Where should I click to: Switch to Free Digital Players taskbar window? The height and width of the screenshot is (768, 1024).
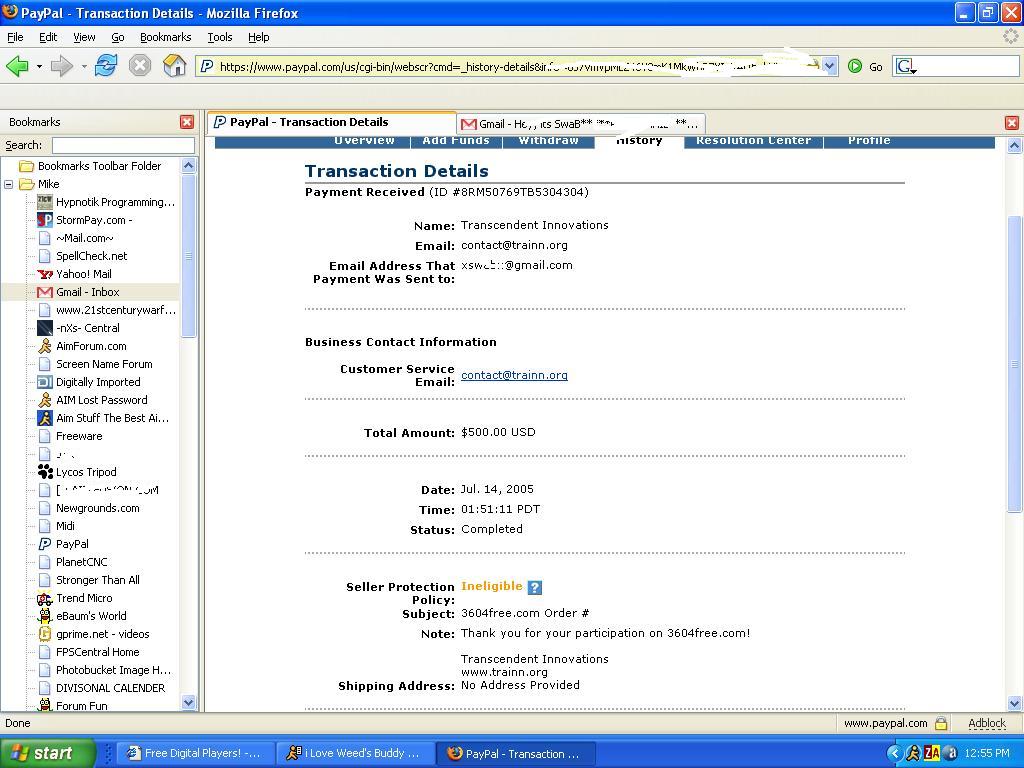click(x=194, y=753)
